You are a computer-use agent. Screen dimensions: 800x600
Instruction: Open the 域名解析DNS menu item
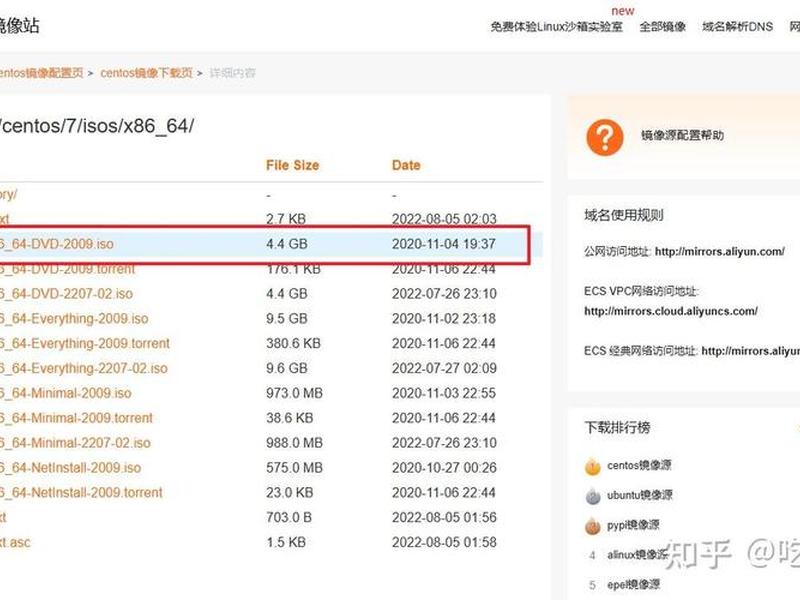point(737,27)
